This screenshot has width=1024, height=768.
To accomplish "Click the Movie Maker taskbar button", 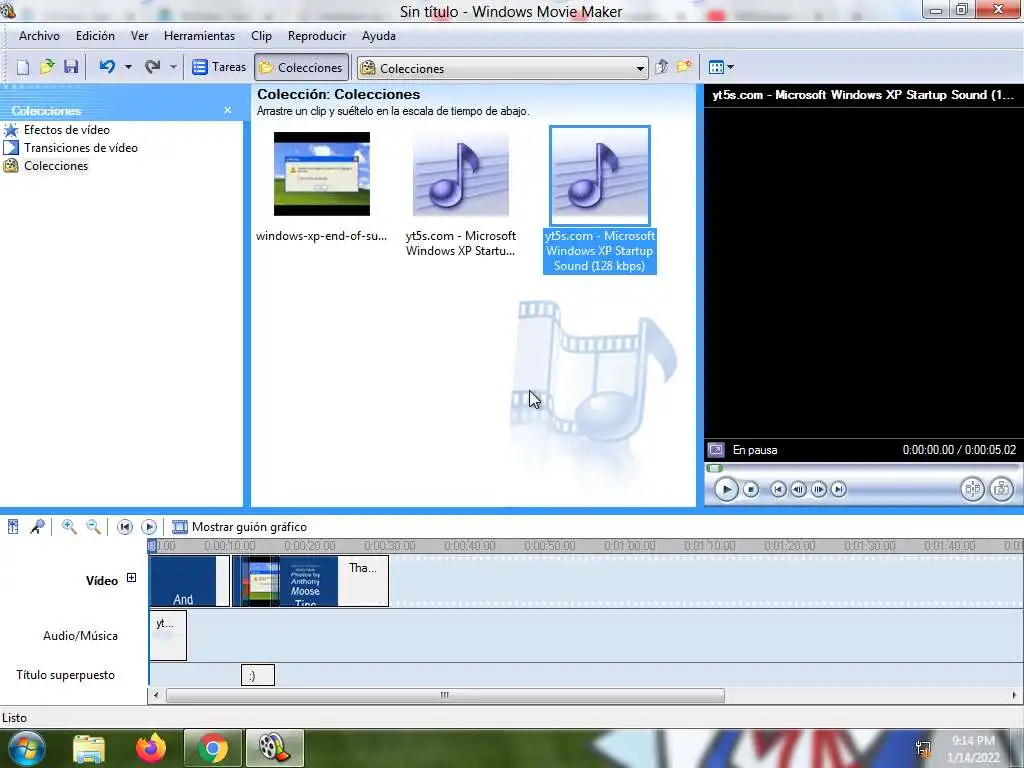I will (x=274, y=748).
